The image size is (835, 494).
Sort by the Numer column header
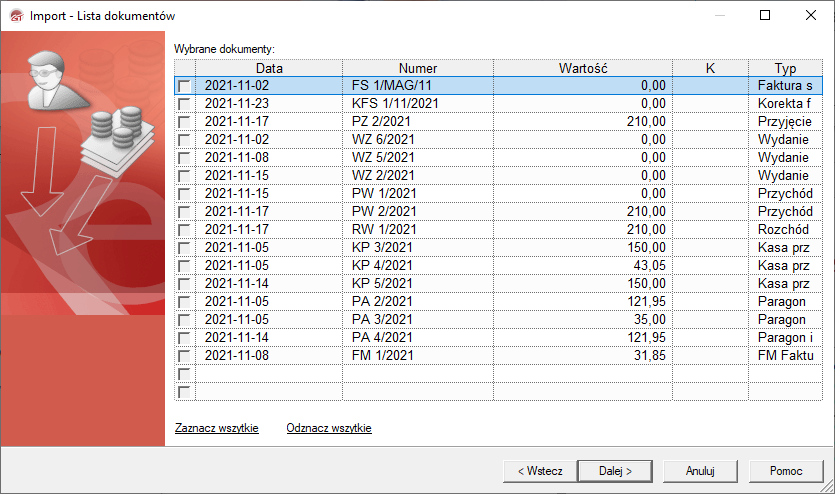point(418,68)
